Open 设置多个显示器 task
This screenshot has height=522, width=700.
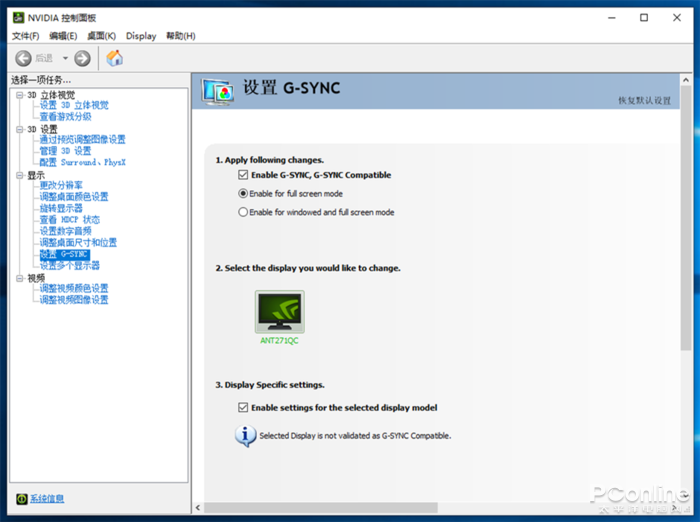pos(70,265)
